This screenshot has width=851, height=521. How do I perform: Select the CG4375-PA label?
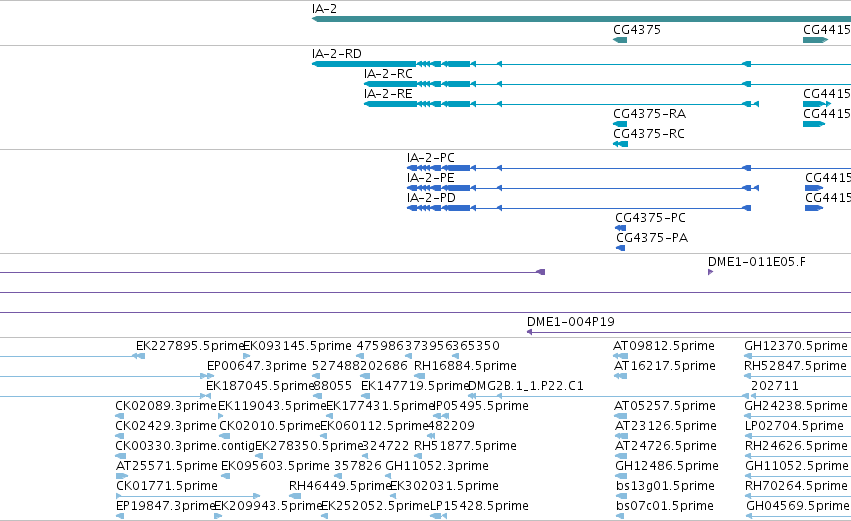652,238
